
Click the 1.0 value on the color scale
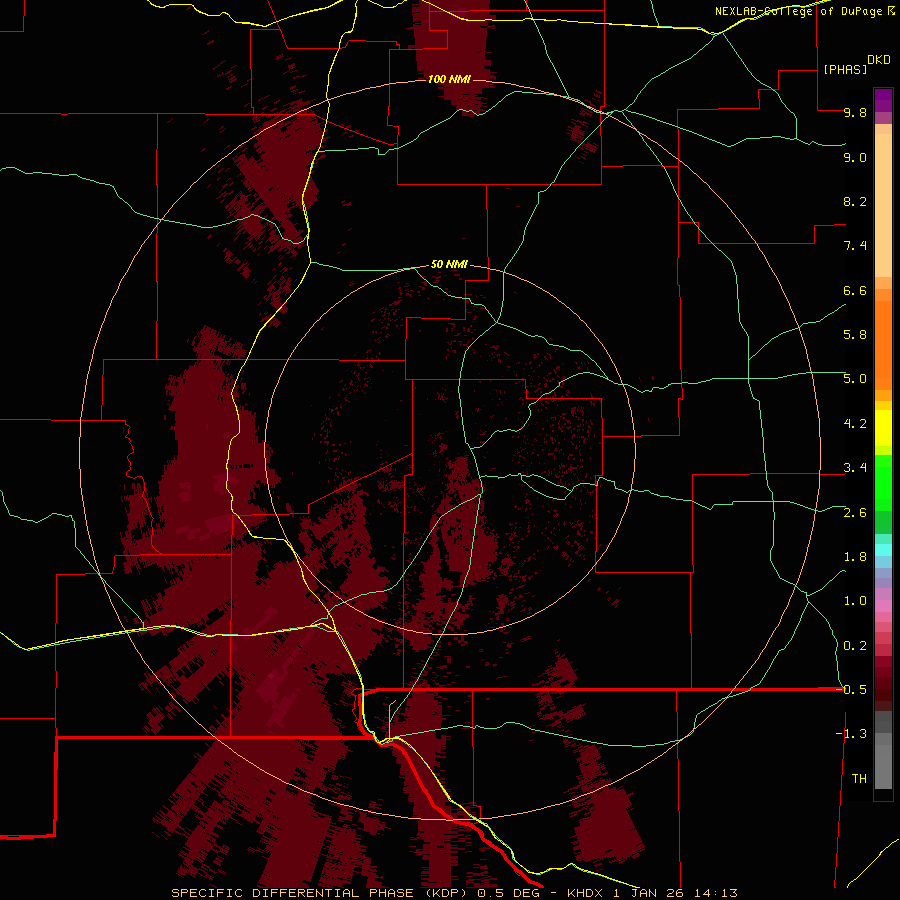[855, 601]
